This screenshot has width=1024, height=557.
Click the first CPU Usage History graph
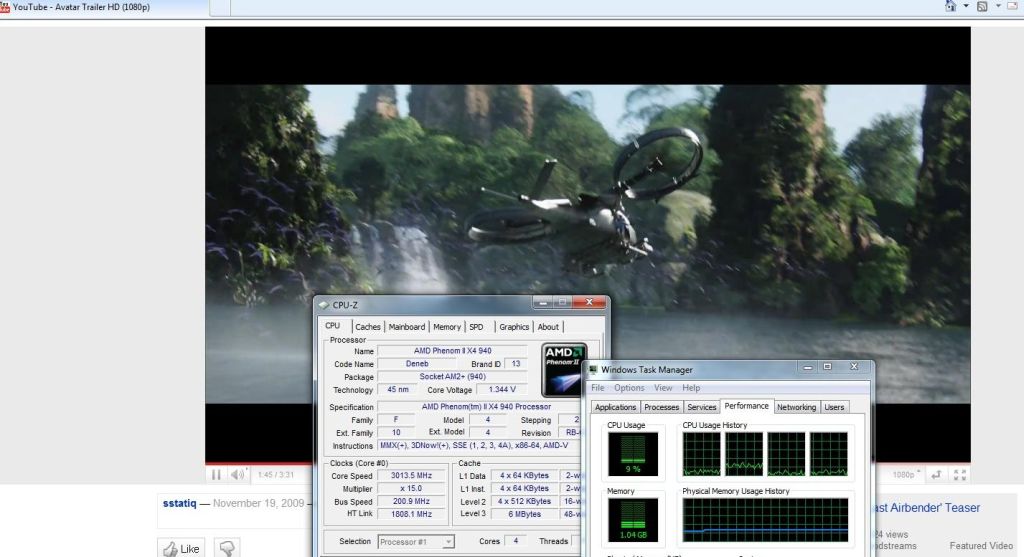click(x=701, y=454)
